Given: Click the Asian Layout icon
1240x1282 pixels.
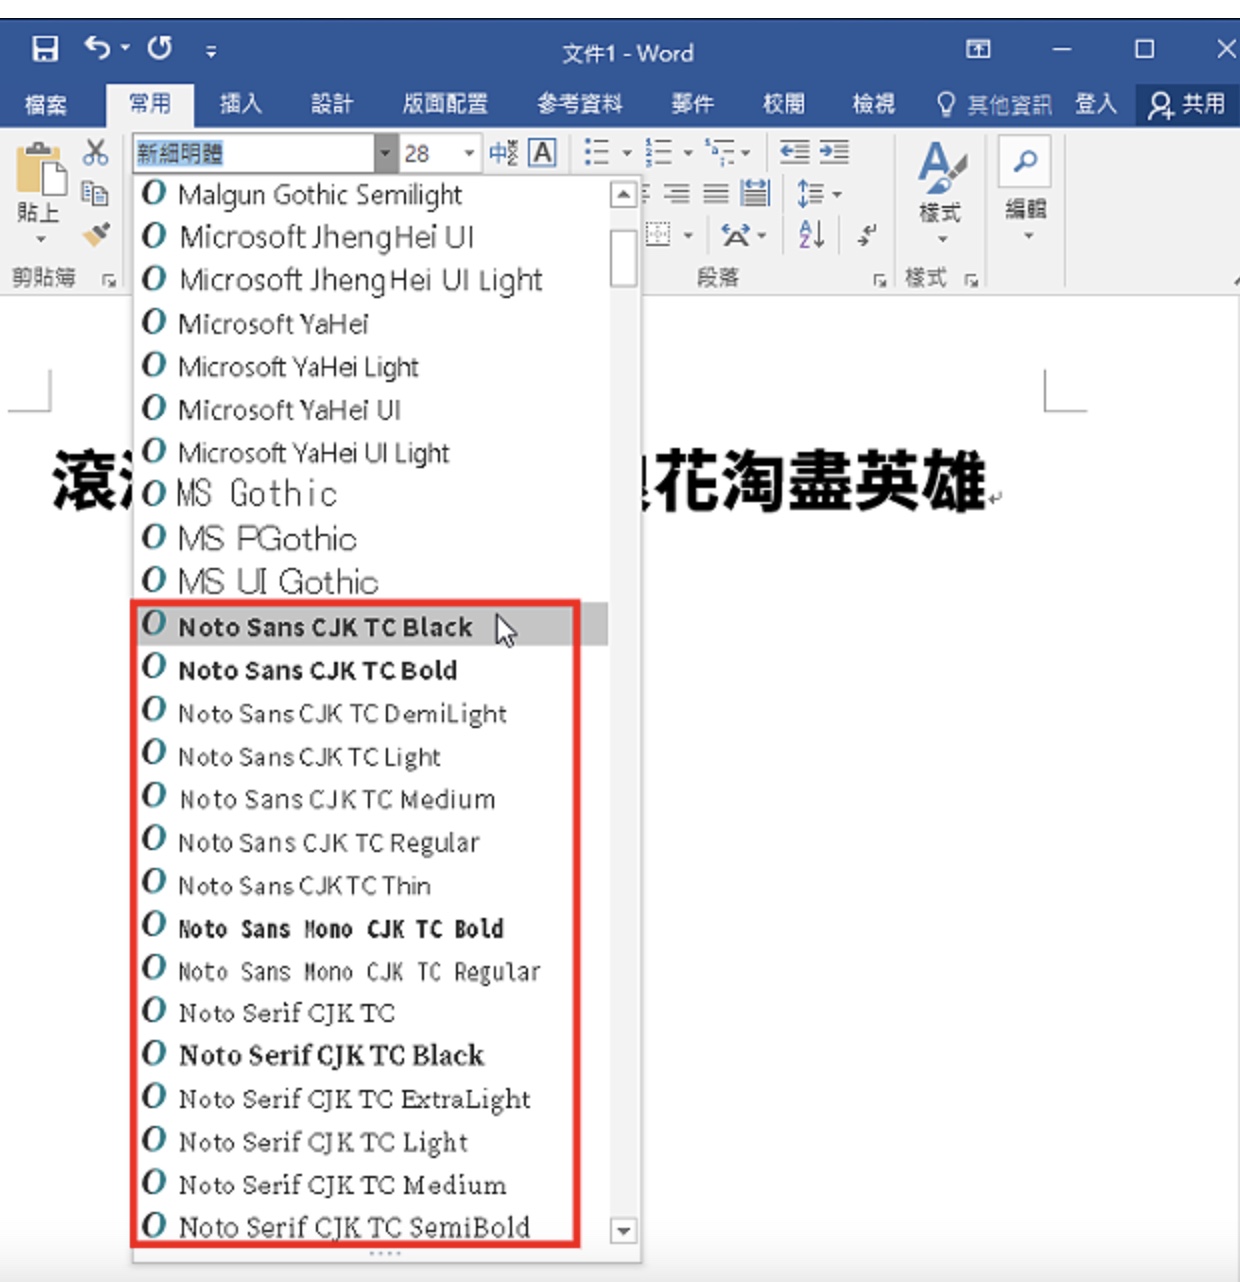Looking at the screenshot, I should pyautogui.click(x=736, y=235).
